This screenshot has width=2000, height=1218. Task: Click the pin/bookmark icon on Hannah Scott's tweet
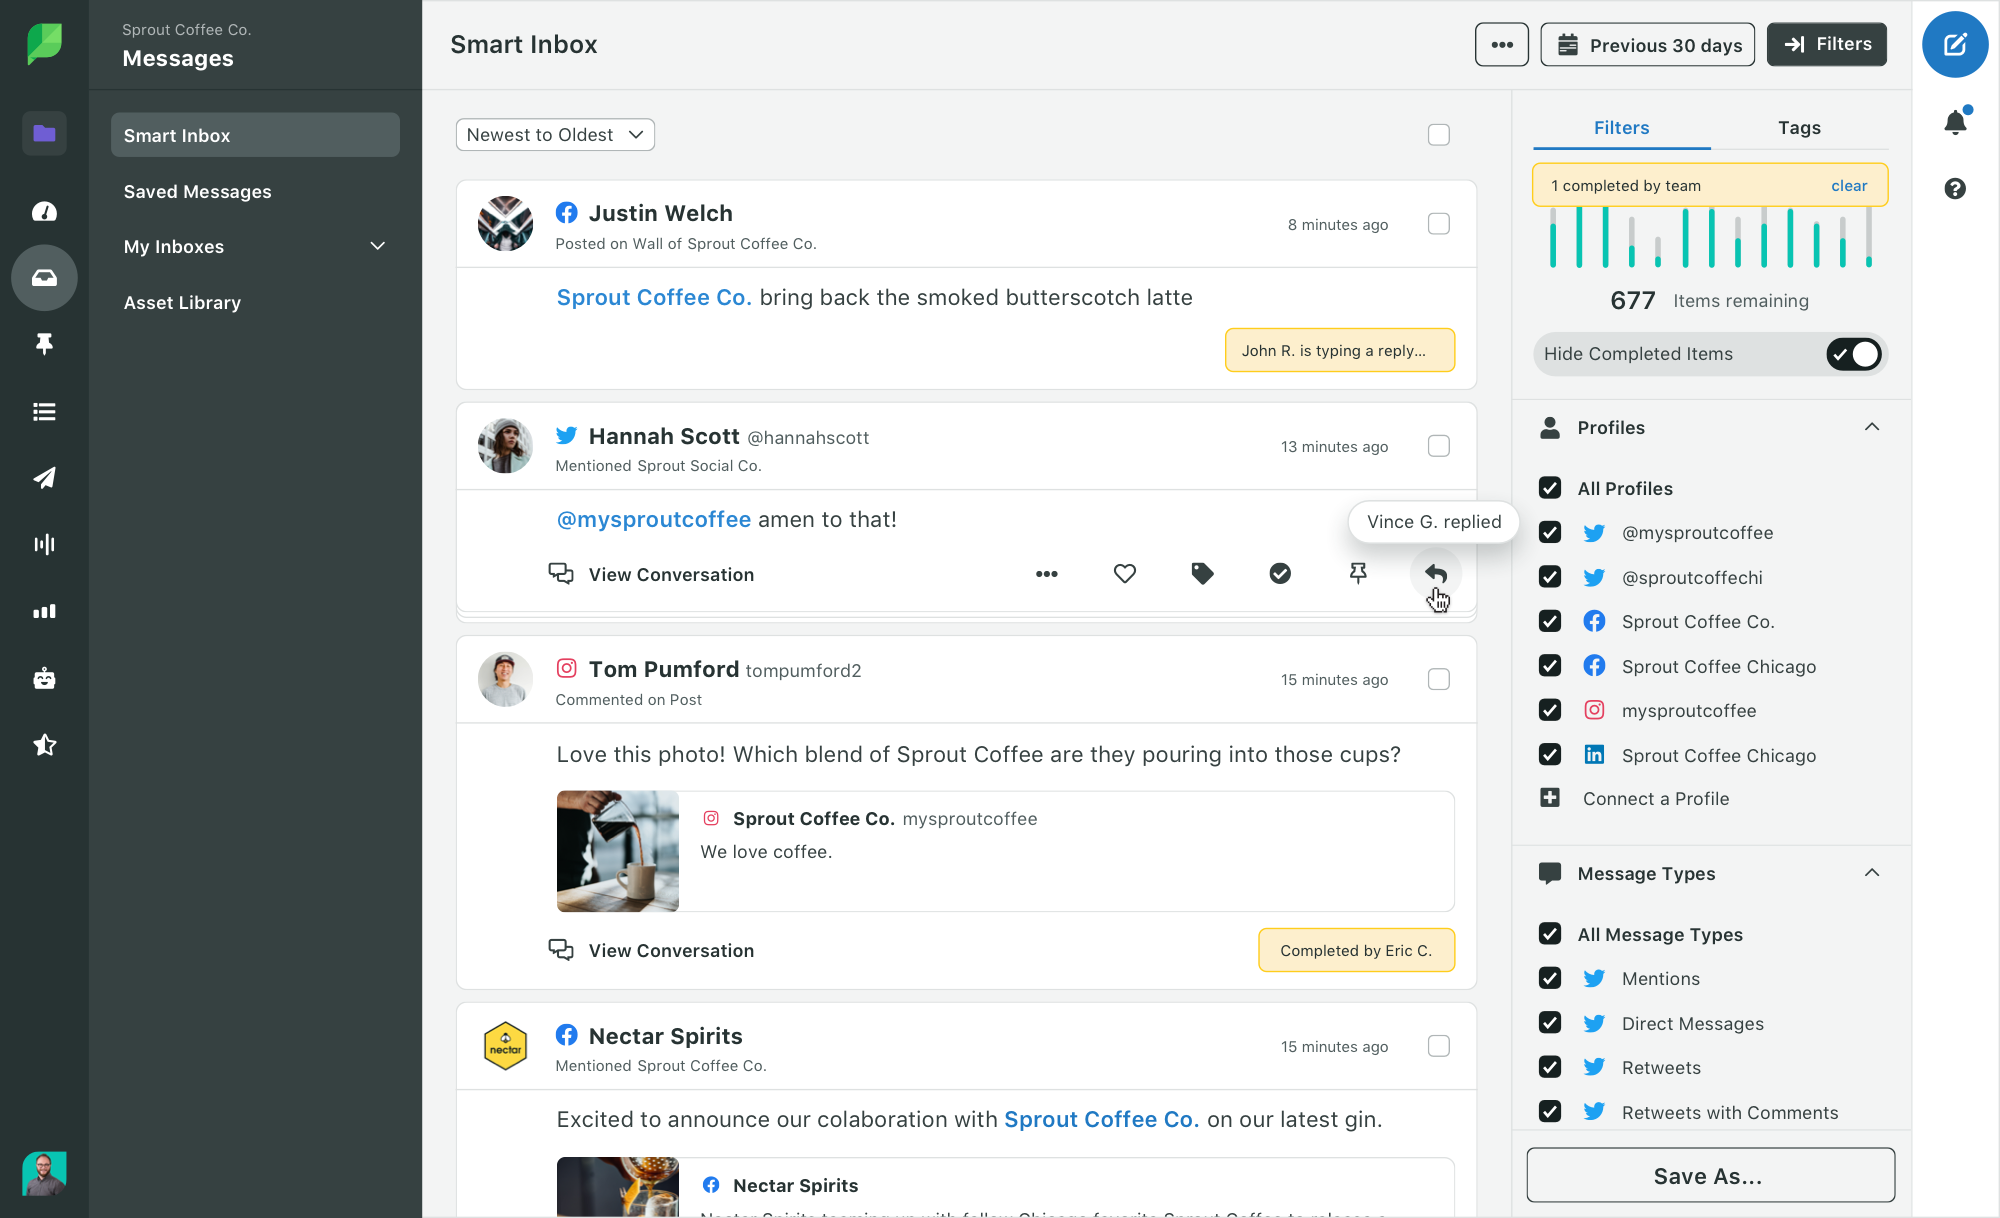[1357, 573]
